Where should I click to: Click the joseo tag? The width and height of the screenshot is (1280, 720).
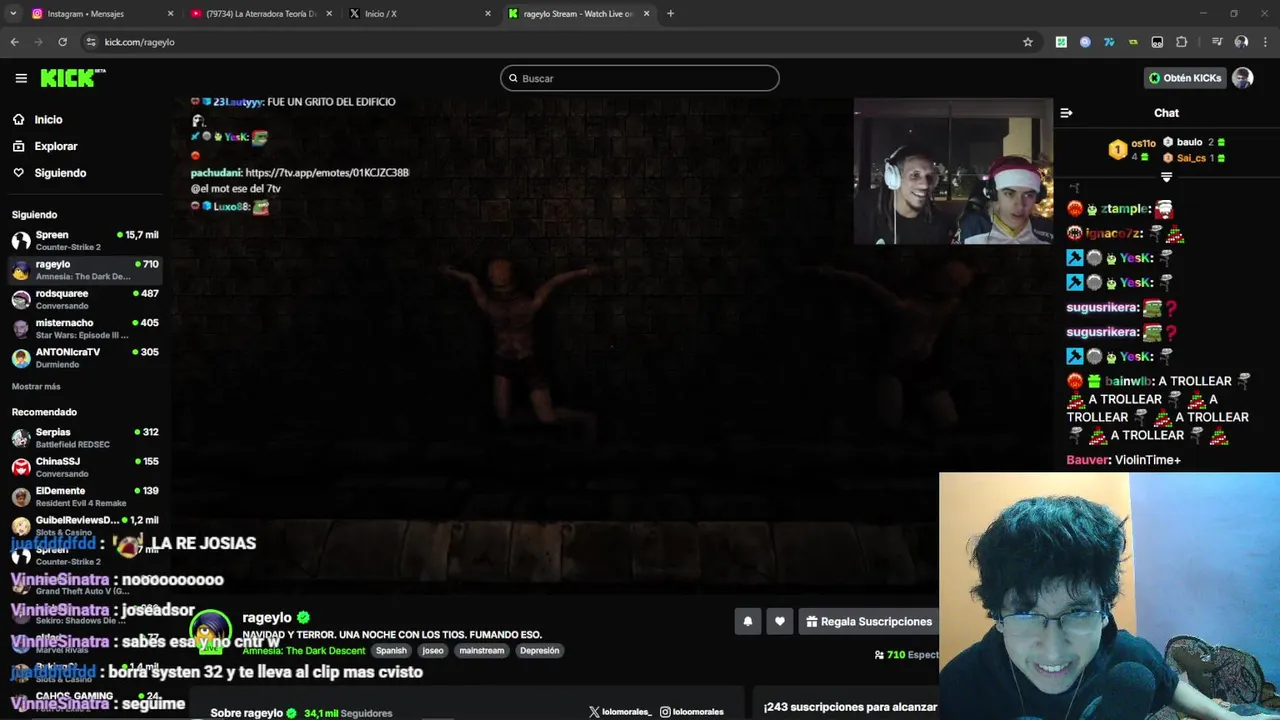click(x=433, y=650)
